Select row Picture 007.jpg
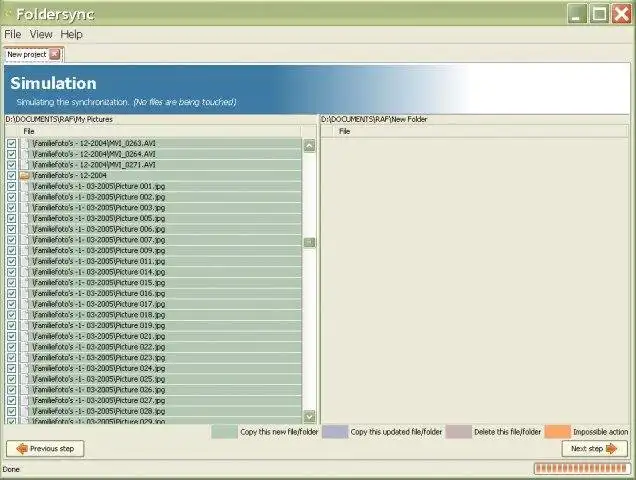The image size is (636, 480). 160,240
